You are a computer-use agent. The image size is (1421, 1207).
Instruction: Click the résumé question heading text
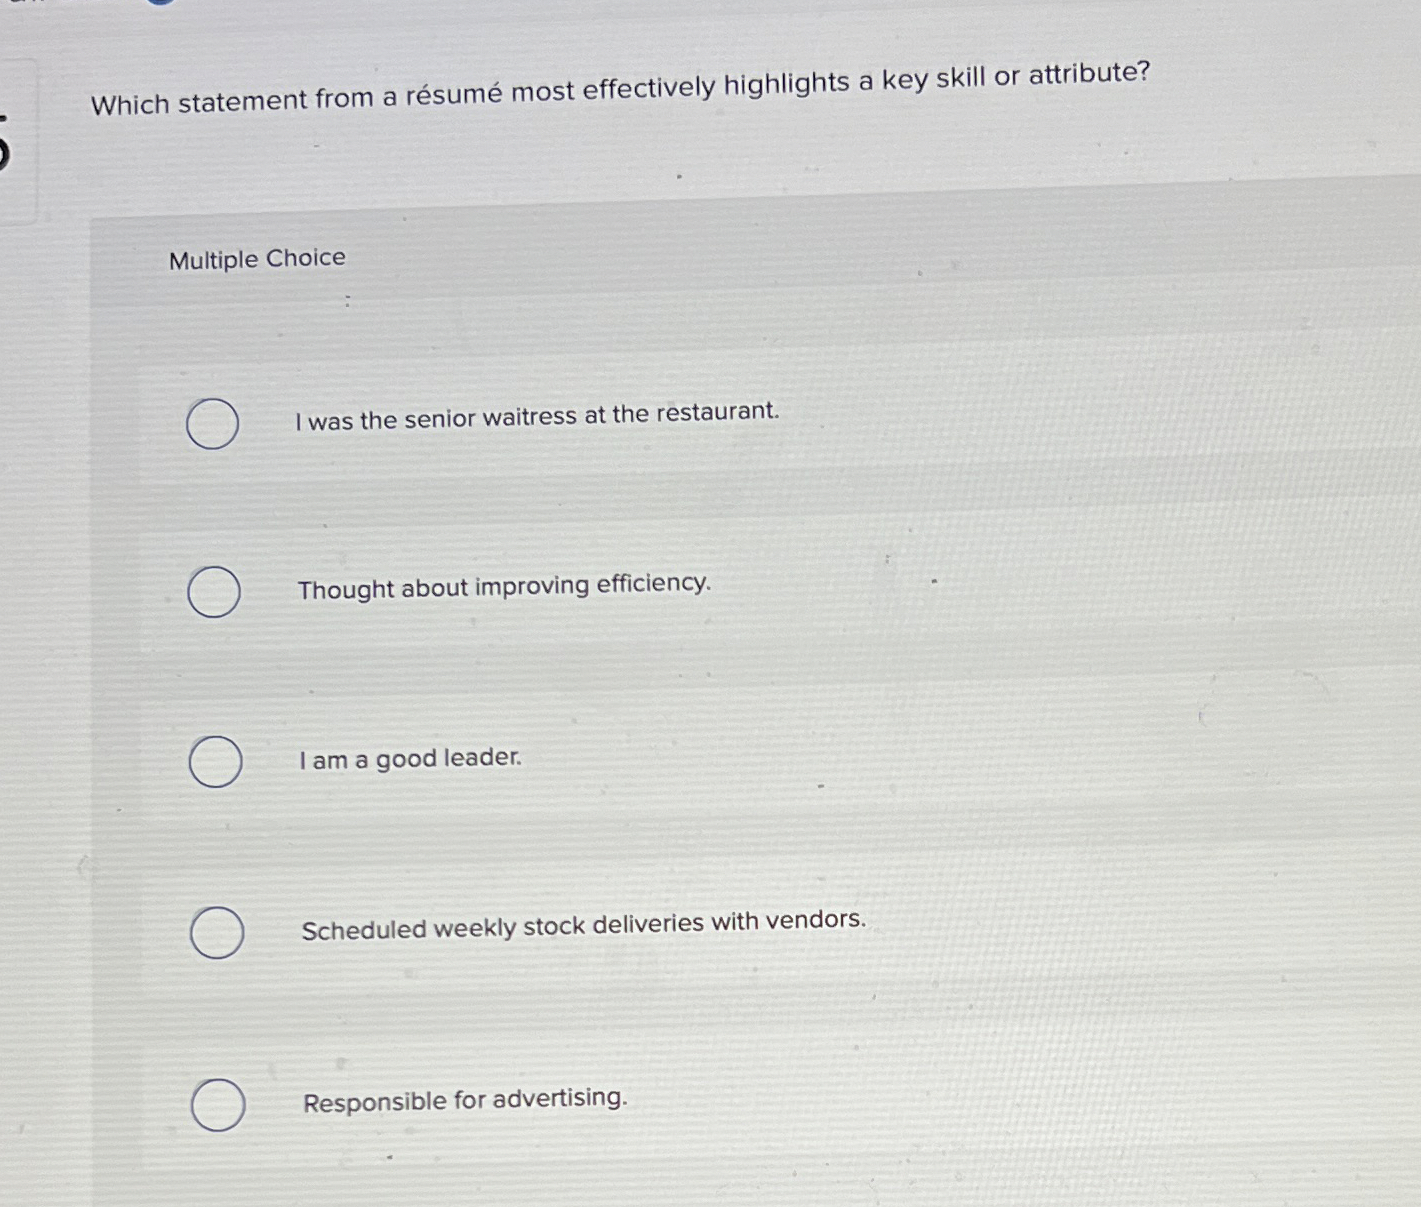point(620,92)
